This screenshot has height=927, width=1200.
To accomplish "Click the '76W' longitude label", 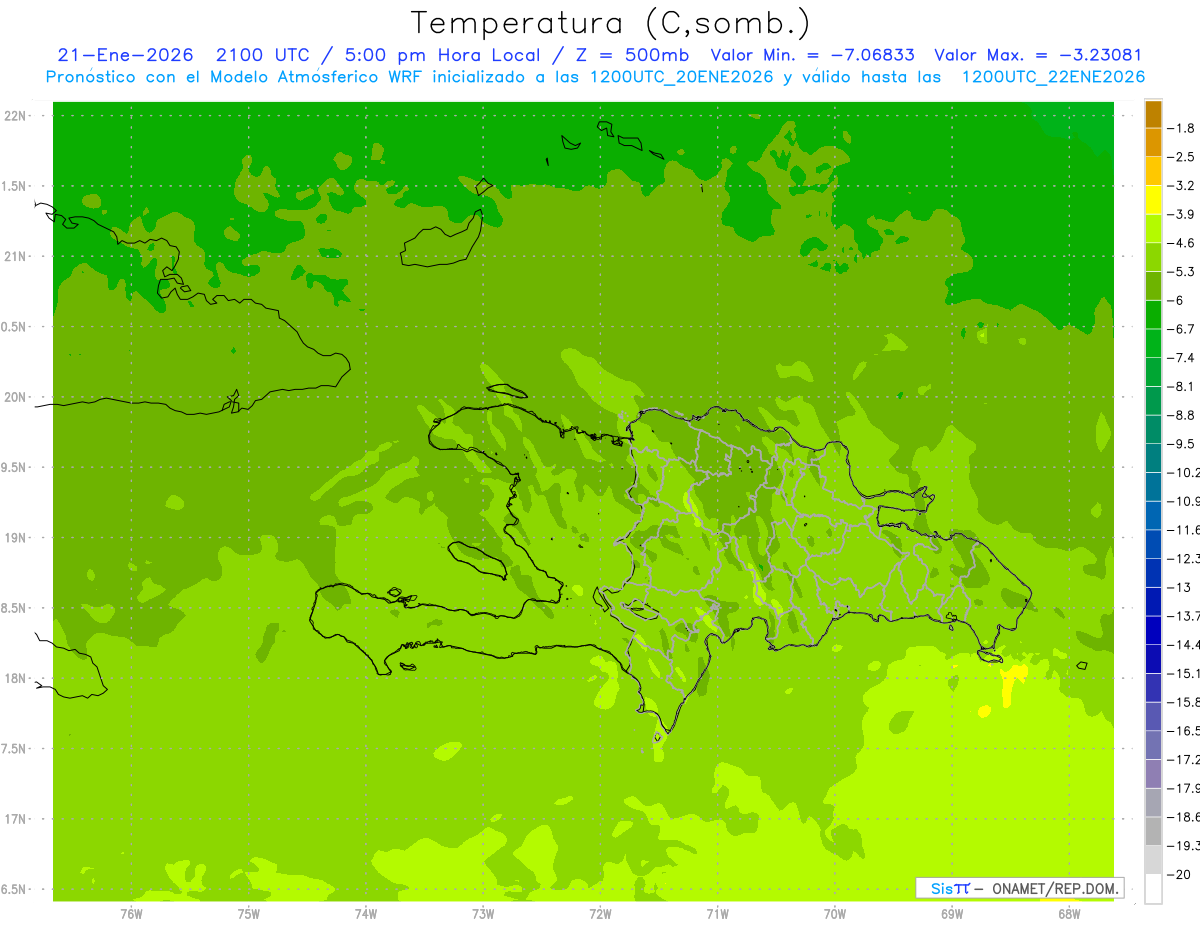I will (131, 913).
